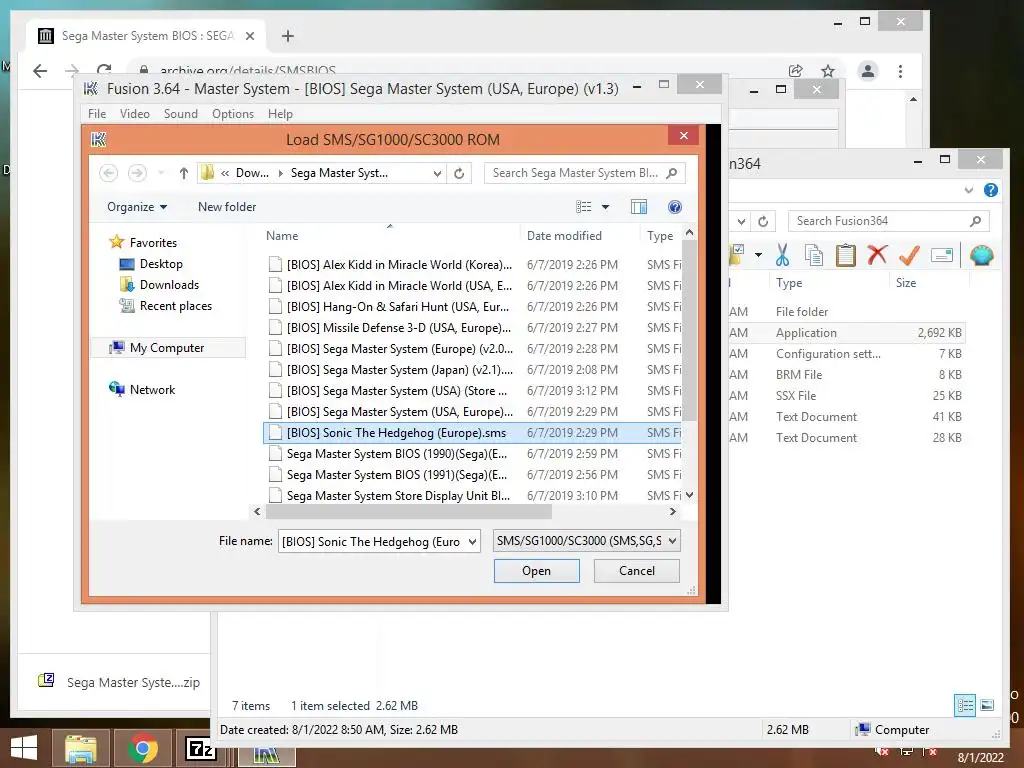The image size is (1024, 768).
Task: Open the Windows Start button
Action: pos(24,748)
